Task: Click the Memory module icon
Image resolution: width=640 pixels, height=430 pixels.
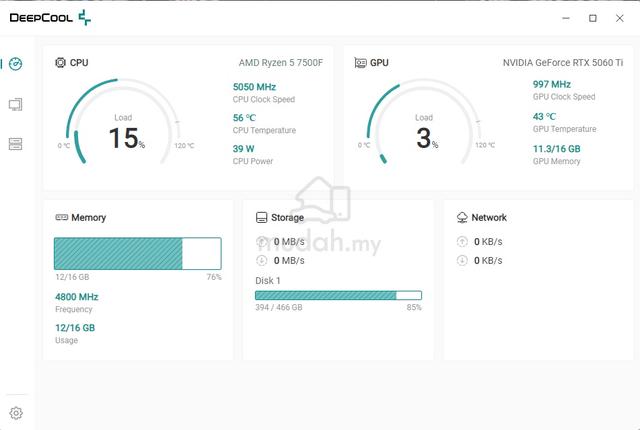Action: pyautogui.click(x=62, y=217)
